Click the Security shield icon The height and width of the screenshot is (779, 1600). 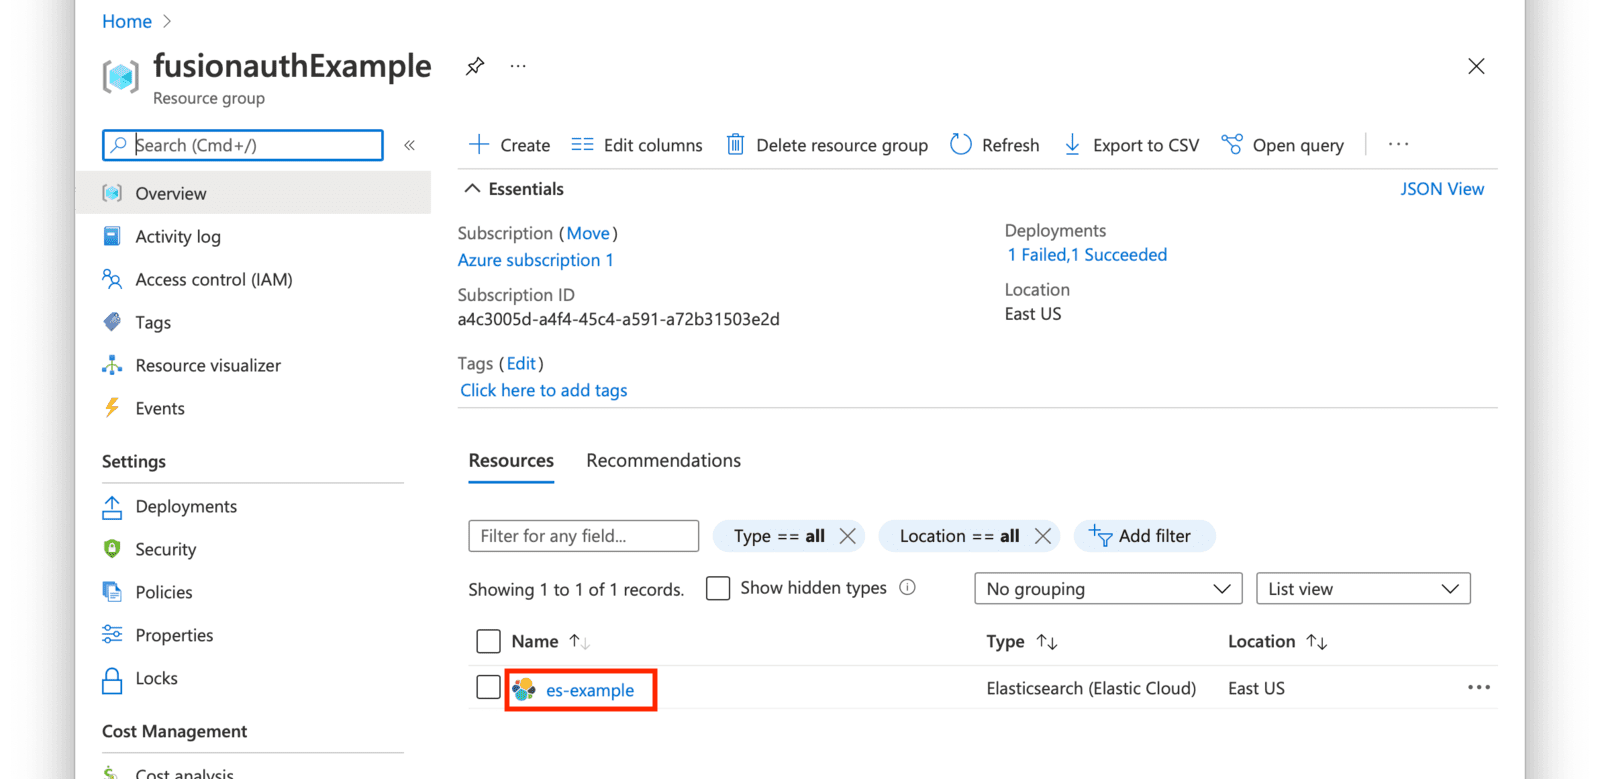pyautogui.click(x=112, y=549)
